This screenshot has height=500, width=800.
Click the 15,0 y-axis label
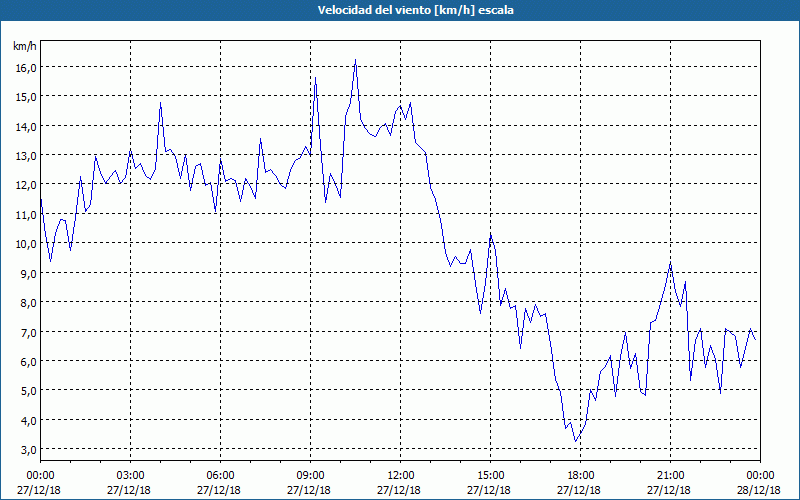[x=24, y=97]
